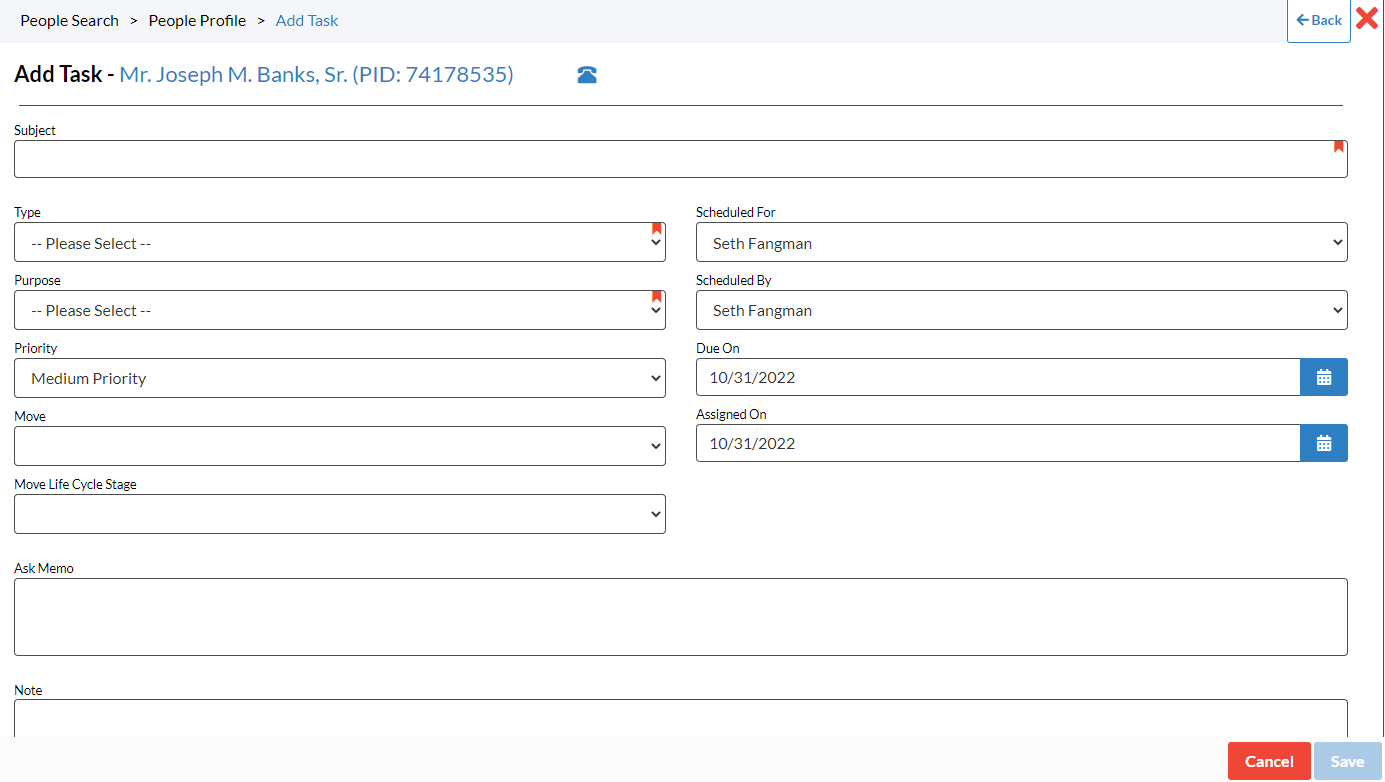Open the Move dropdown

point(340,446)
